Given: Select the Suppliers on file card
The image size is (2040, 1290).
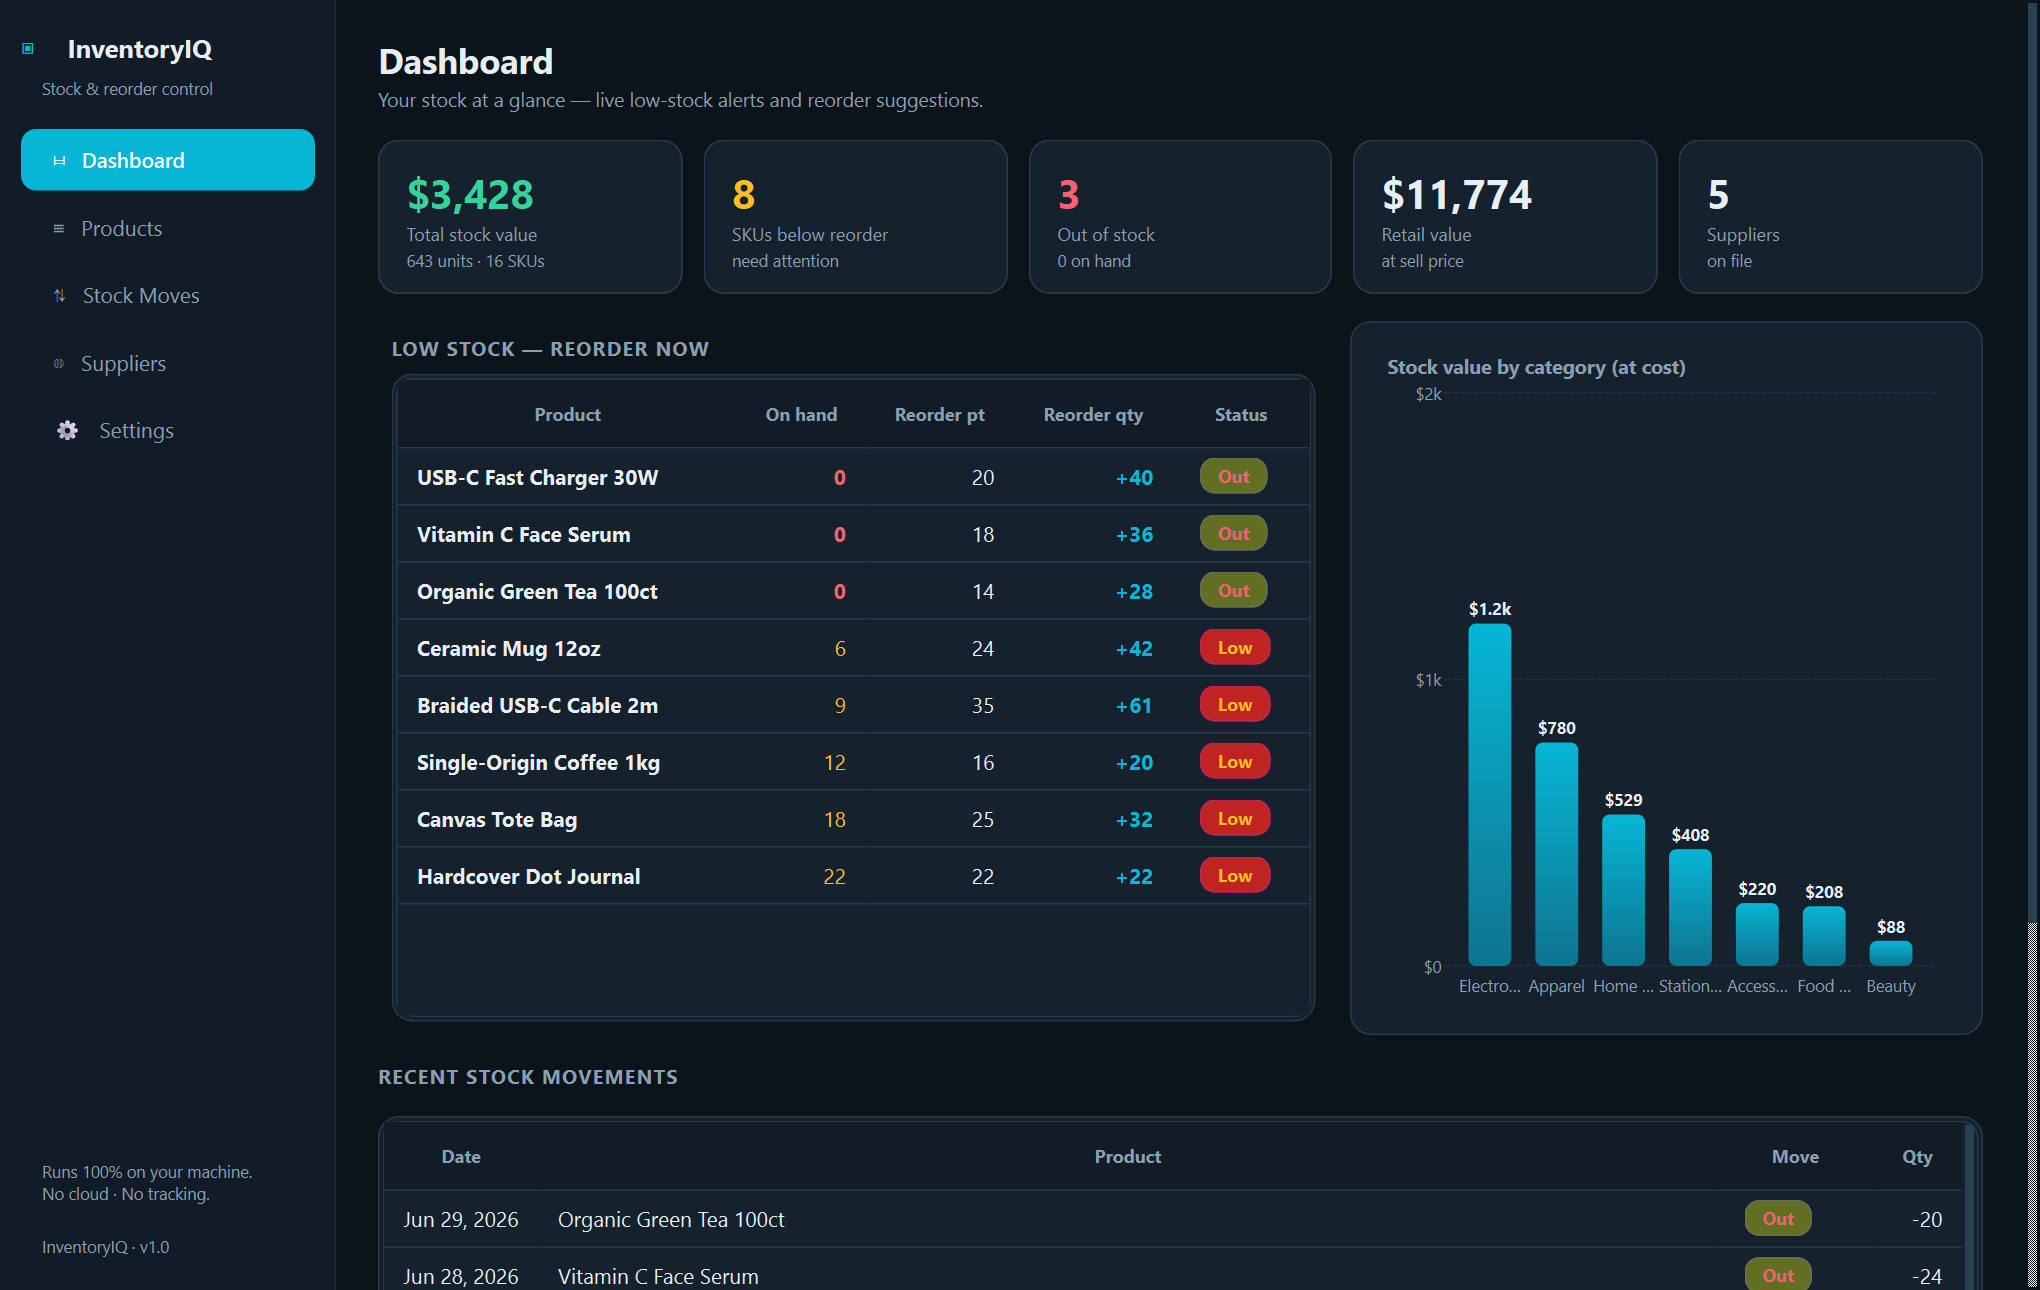Looking at the screenshot, I should coord(1830,217).
